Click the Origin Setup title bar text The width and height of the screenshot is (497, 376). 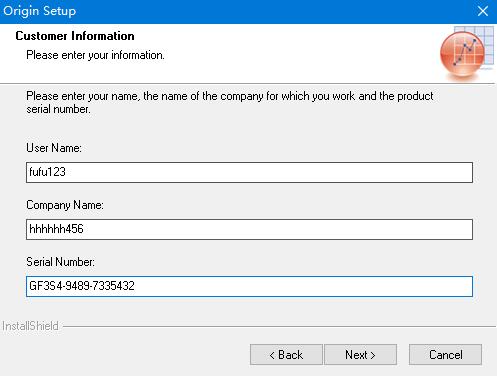tap(39, 11)
